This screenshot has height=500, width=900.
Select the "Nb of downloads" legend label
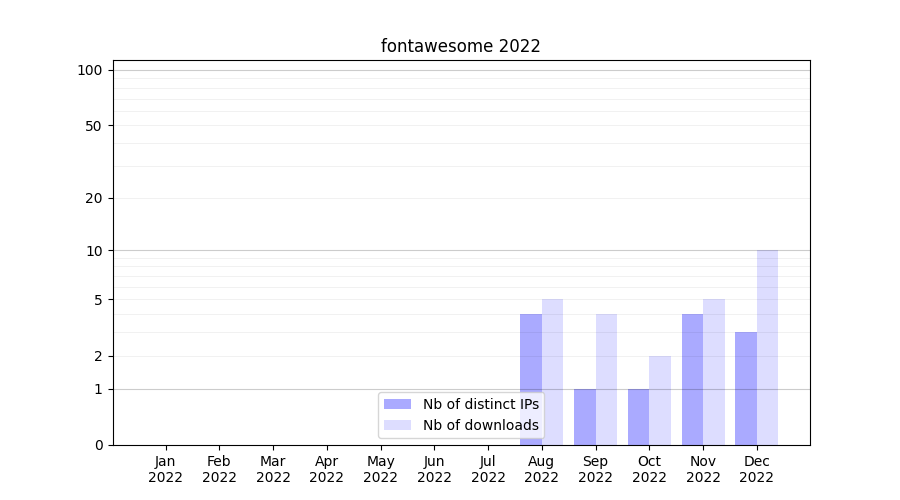click(x=480, y=425)
